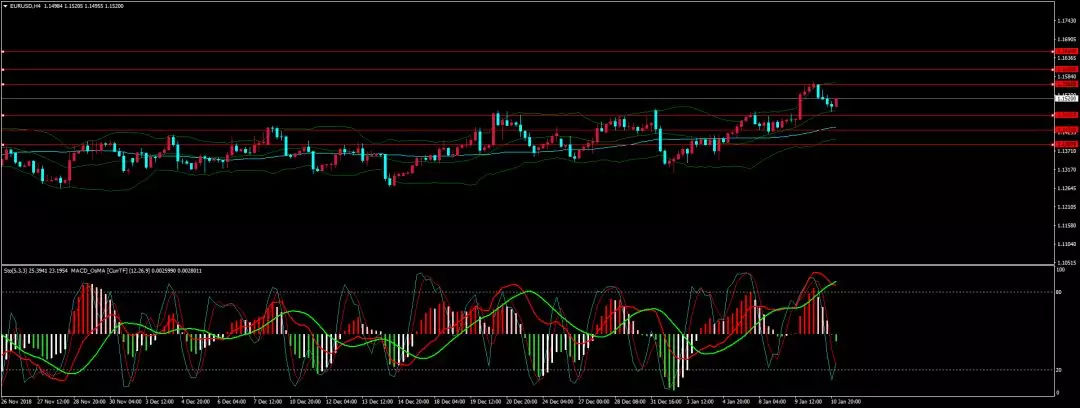Screen dimensions: 1080x408
Task: Click the 1.17430 price axis label
Action: [x=1066, y=21]
